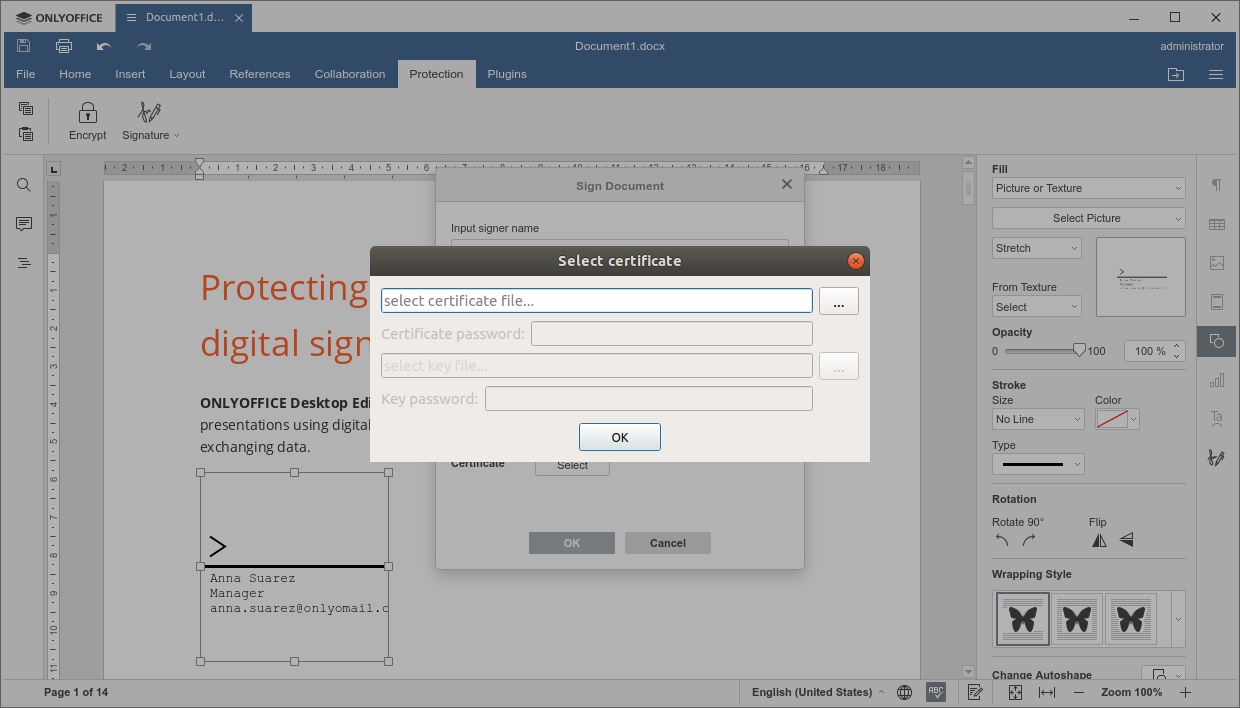Open the Stroke Size dropdown
The width and height of the screenshot is (1240, 708).
pyautogui.click(x=1038, y=419)
